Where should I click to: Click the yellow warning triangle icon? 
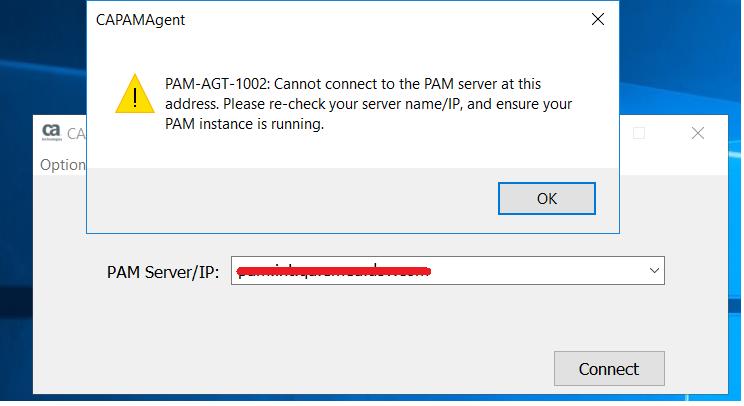tap(135, 94)
